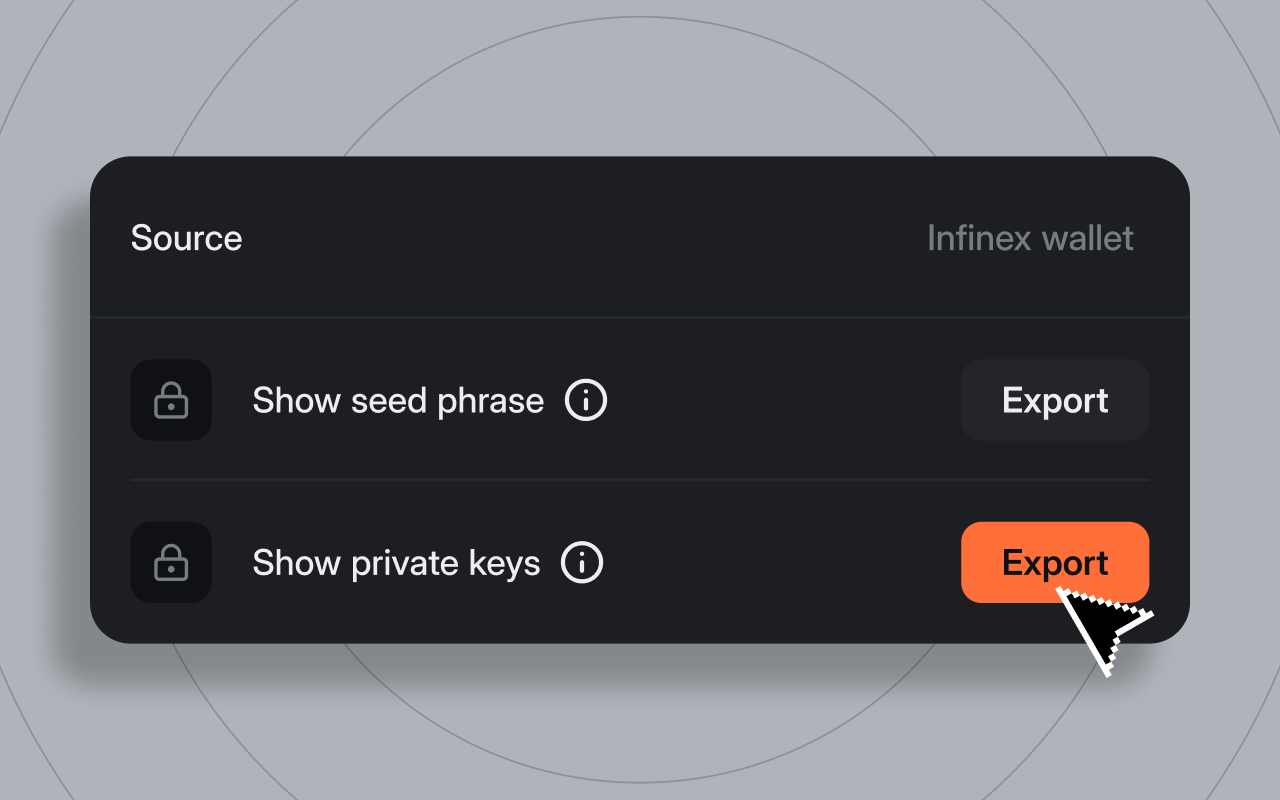
Task: Click the seed phrase row text
Action: pos(398,400)
